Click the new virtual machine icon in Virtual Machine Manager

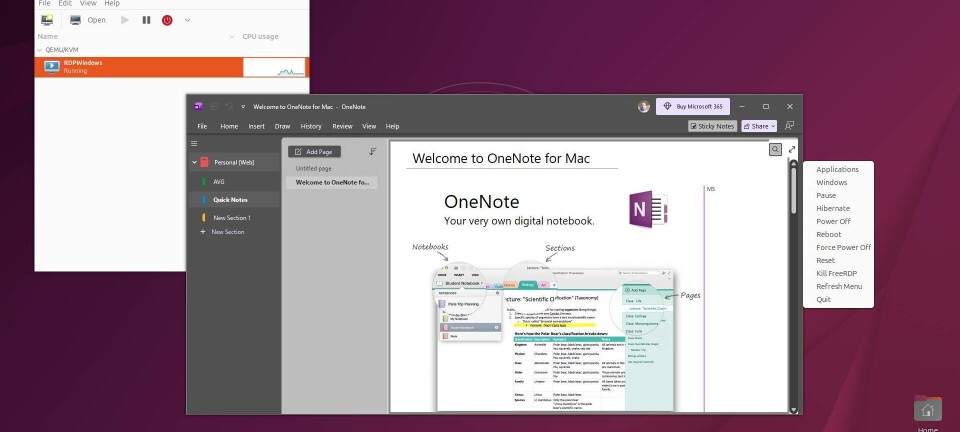pos(47,20)
